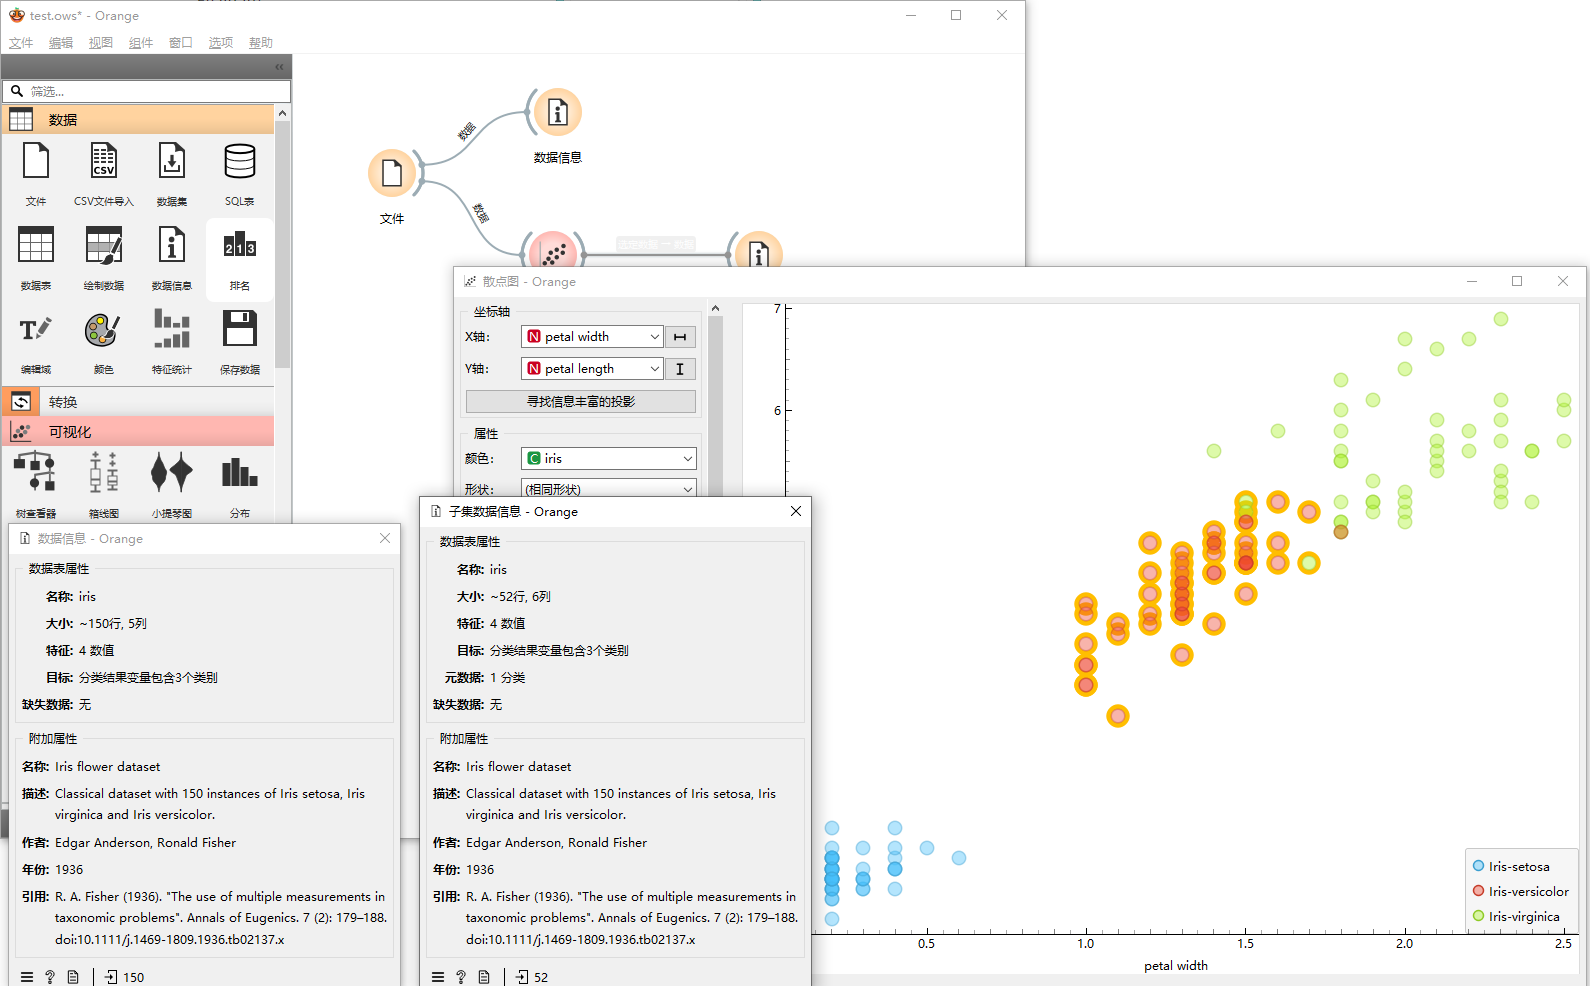This screenshot has height=986, width=1590.
Task: Add the CSV文件导入 widget
Action: tap(104, 174)
